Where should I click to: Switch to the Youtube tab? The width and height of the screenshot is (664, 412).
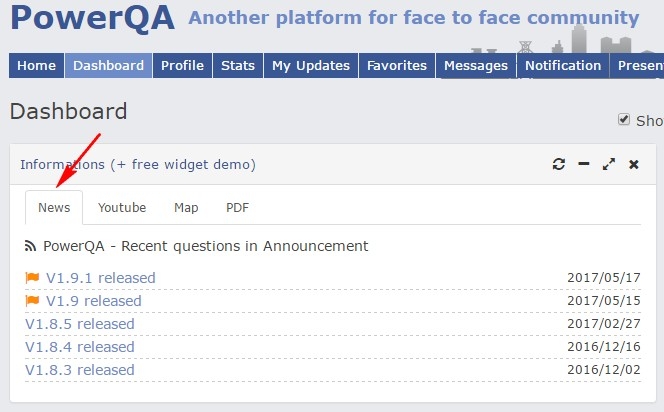tap(122, 208)
